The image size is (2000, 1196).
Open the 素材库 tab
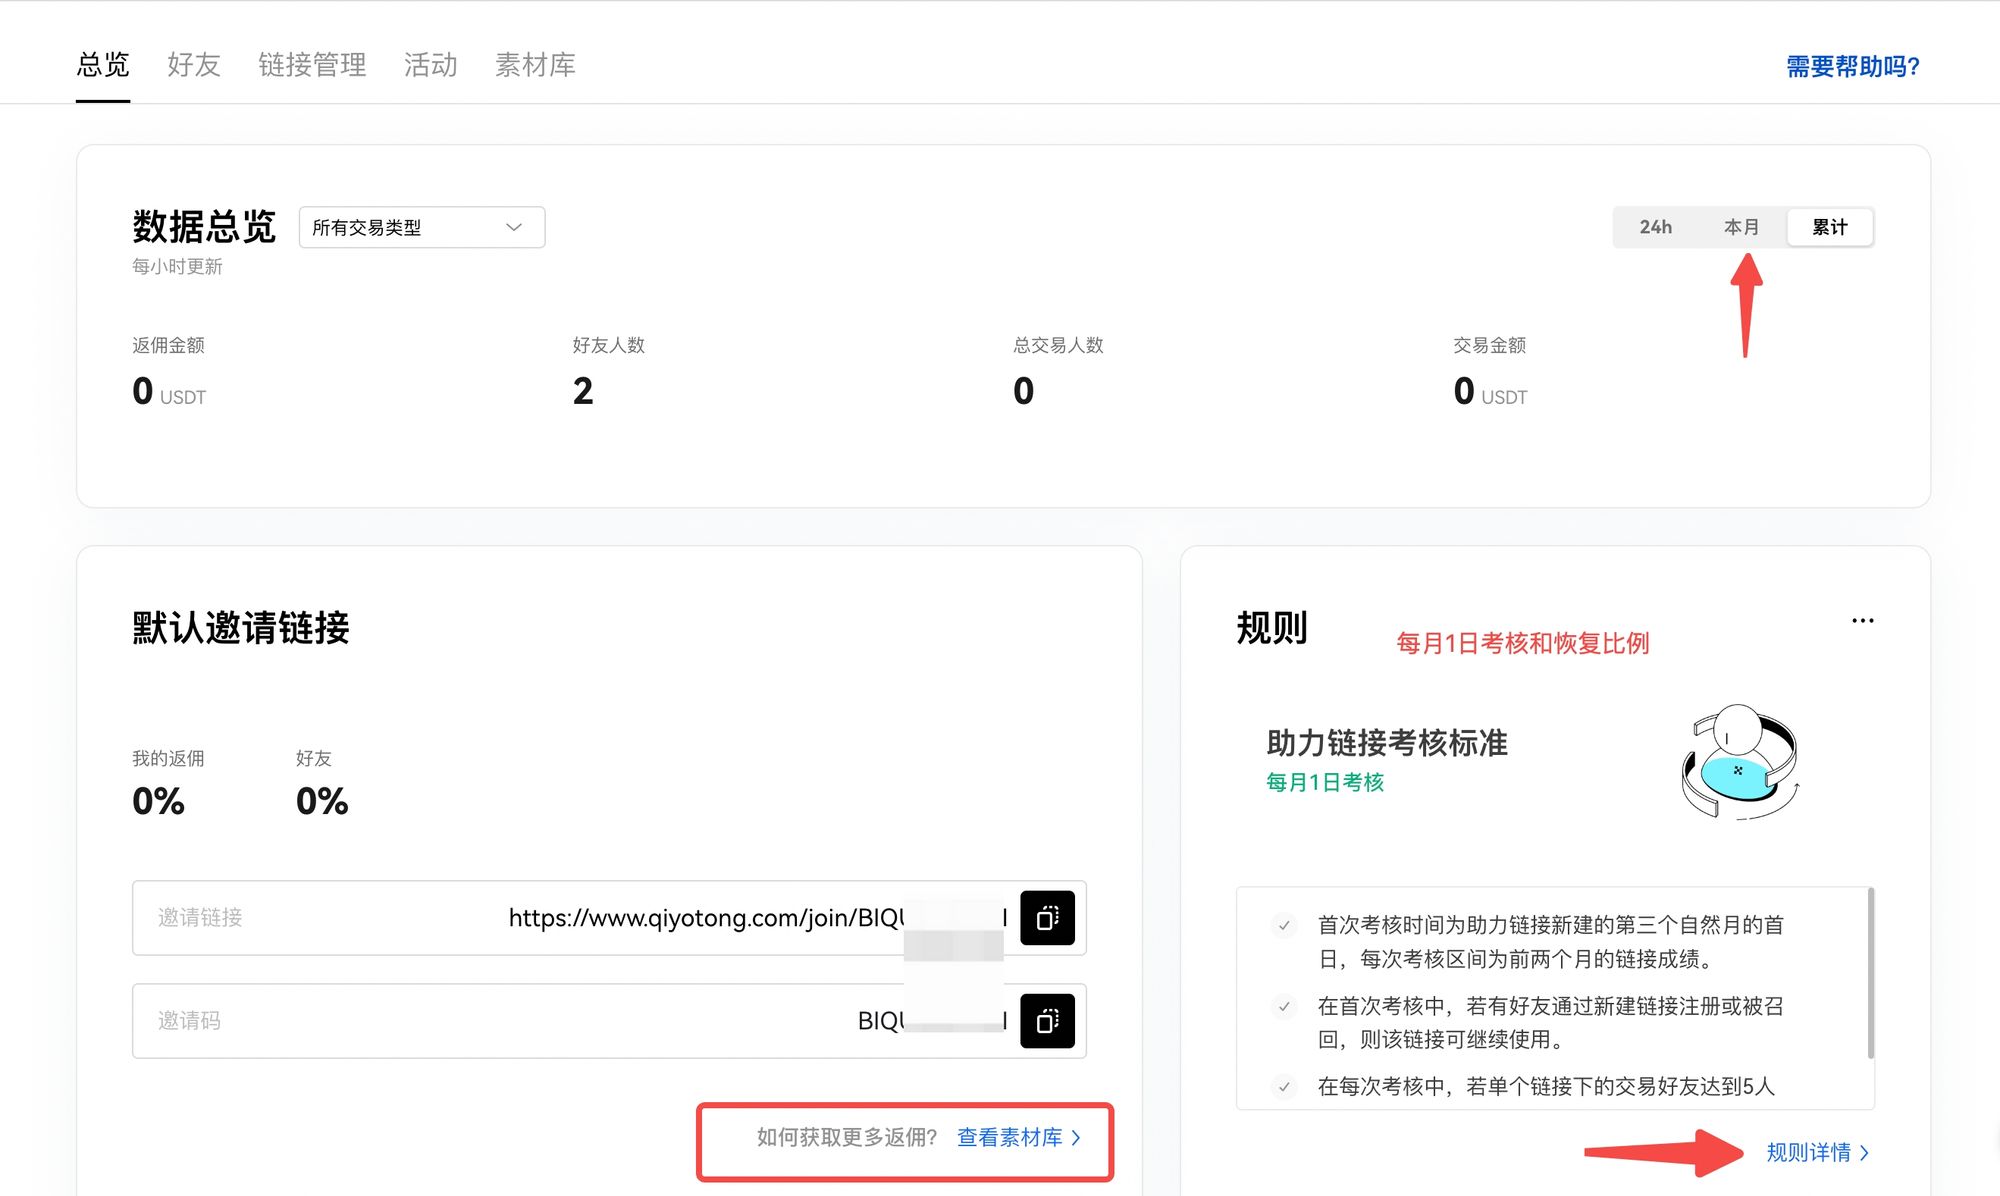point(535,65)
